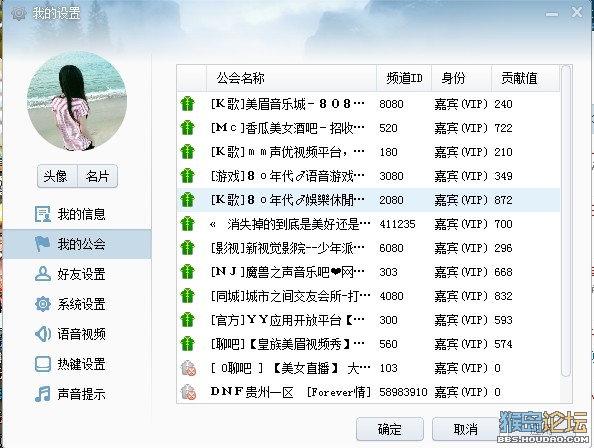Click the gear icon for 系统设置
The width and height of the screenshot is (594, 448).
[42, 304]
